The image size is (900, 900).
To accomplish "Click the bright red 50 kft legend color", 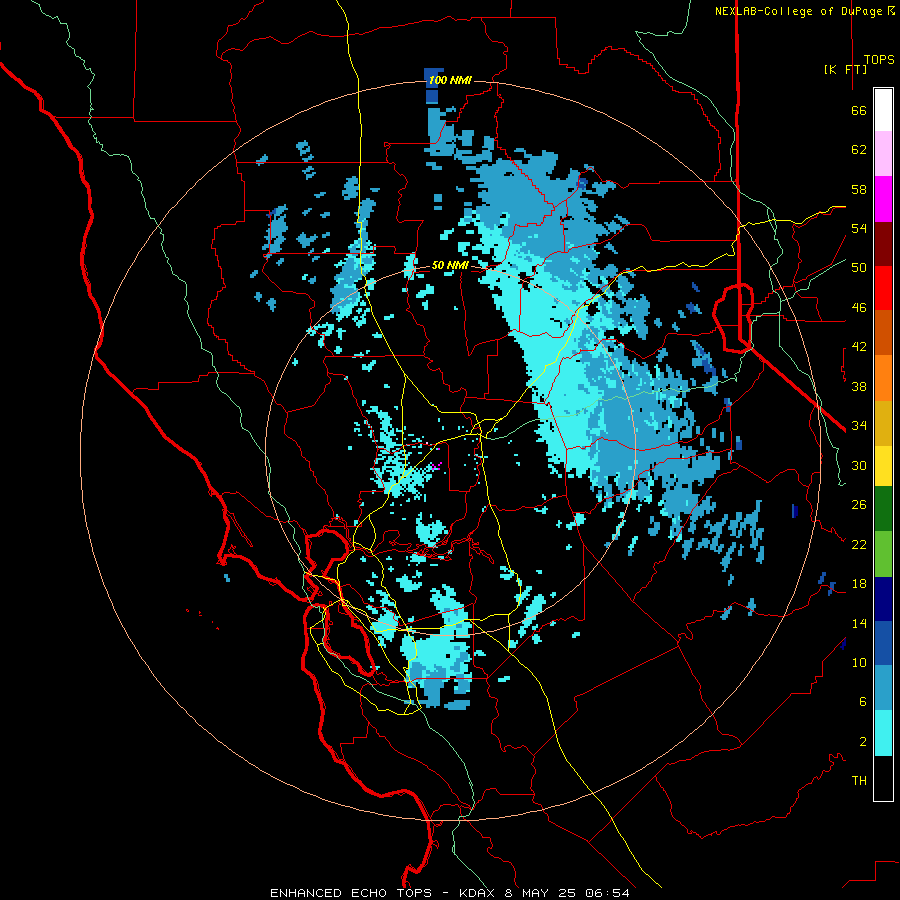I will (x=883, y=288).
